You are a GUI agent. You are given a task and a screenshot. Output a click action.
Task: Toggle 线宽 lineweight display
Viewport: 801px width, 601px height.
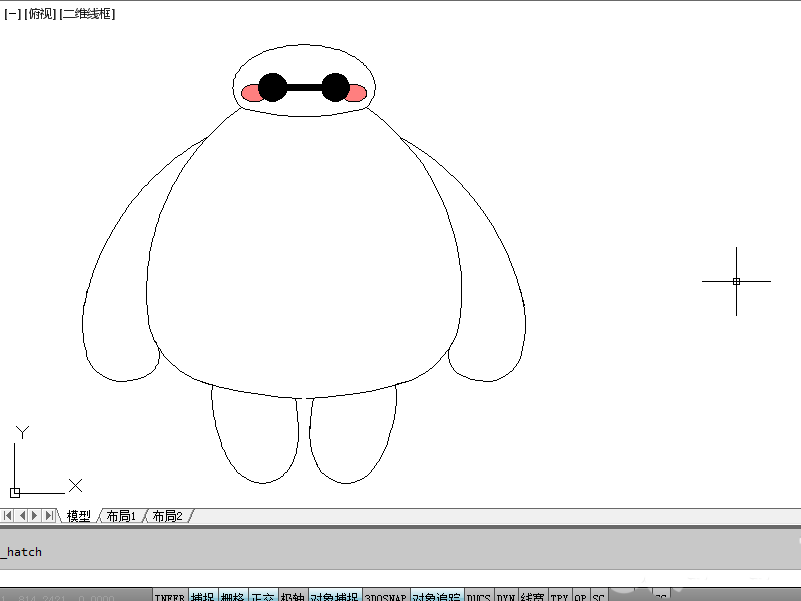(x=533, y=596)
